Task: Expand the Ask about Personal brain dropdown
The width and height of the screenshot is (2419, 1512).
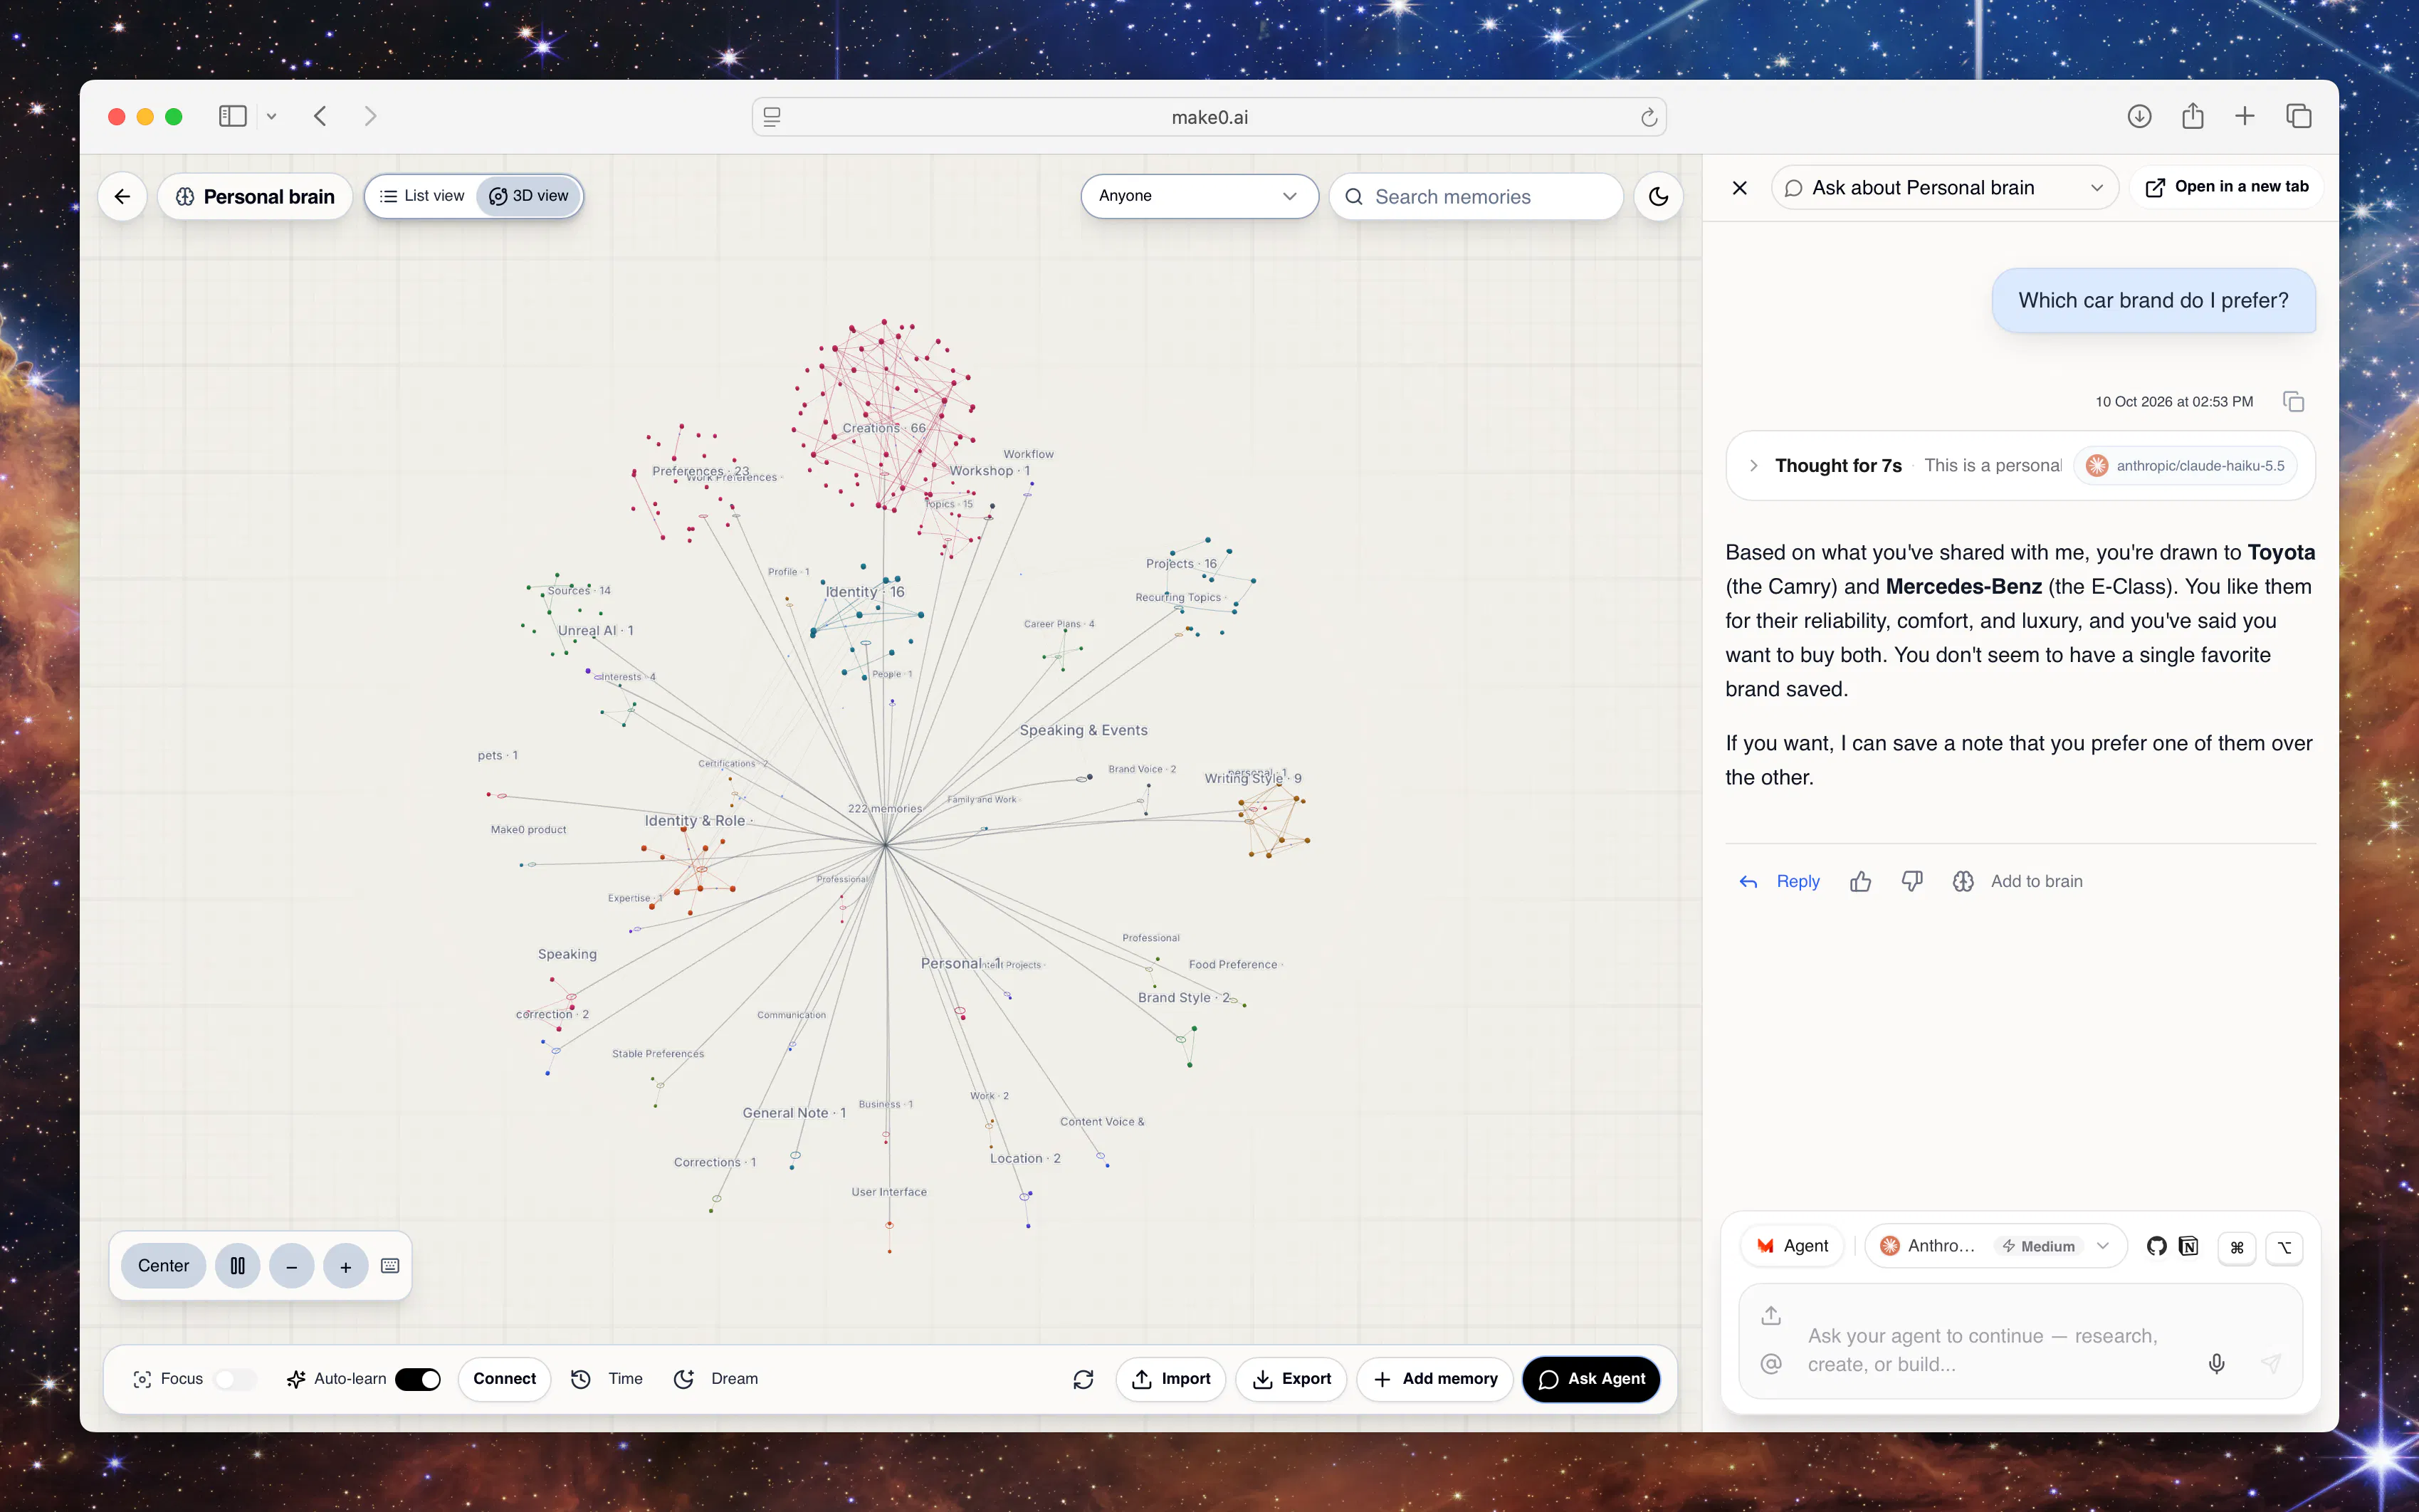Action: click(1944, 188)
